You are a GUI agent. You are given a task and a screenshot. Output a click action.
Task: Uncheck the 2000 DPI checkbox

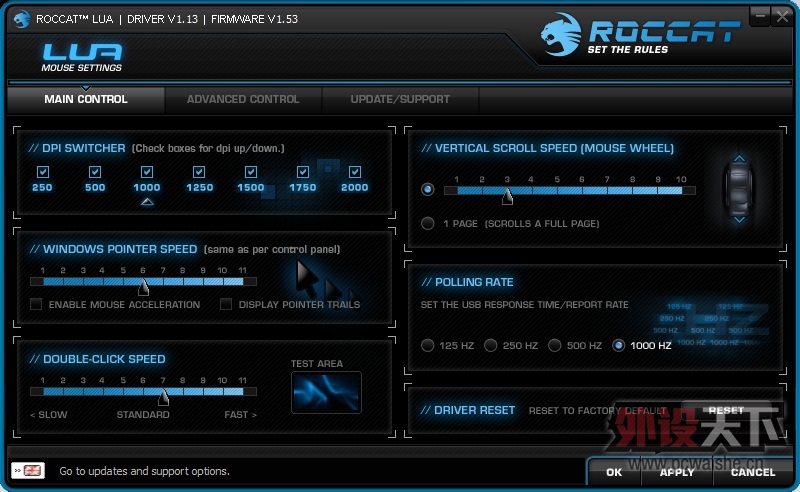[355, 172]
